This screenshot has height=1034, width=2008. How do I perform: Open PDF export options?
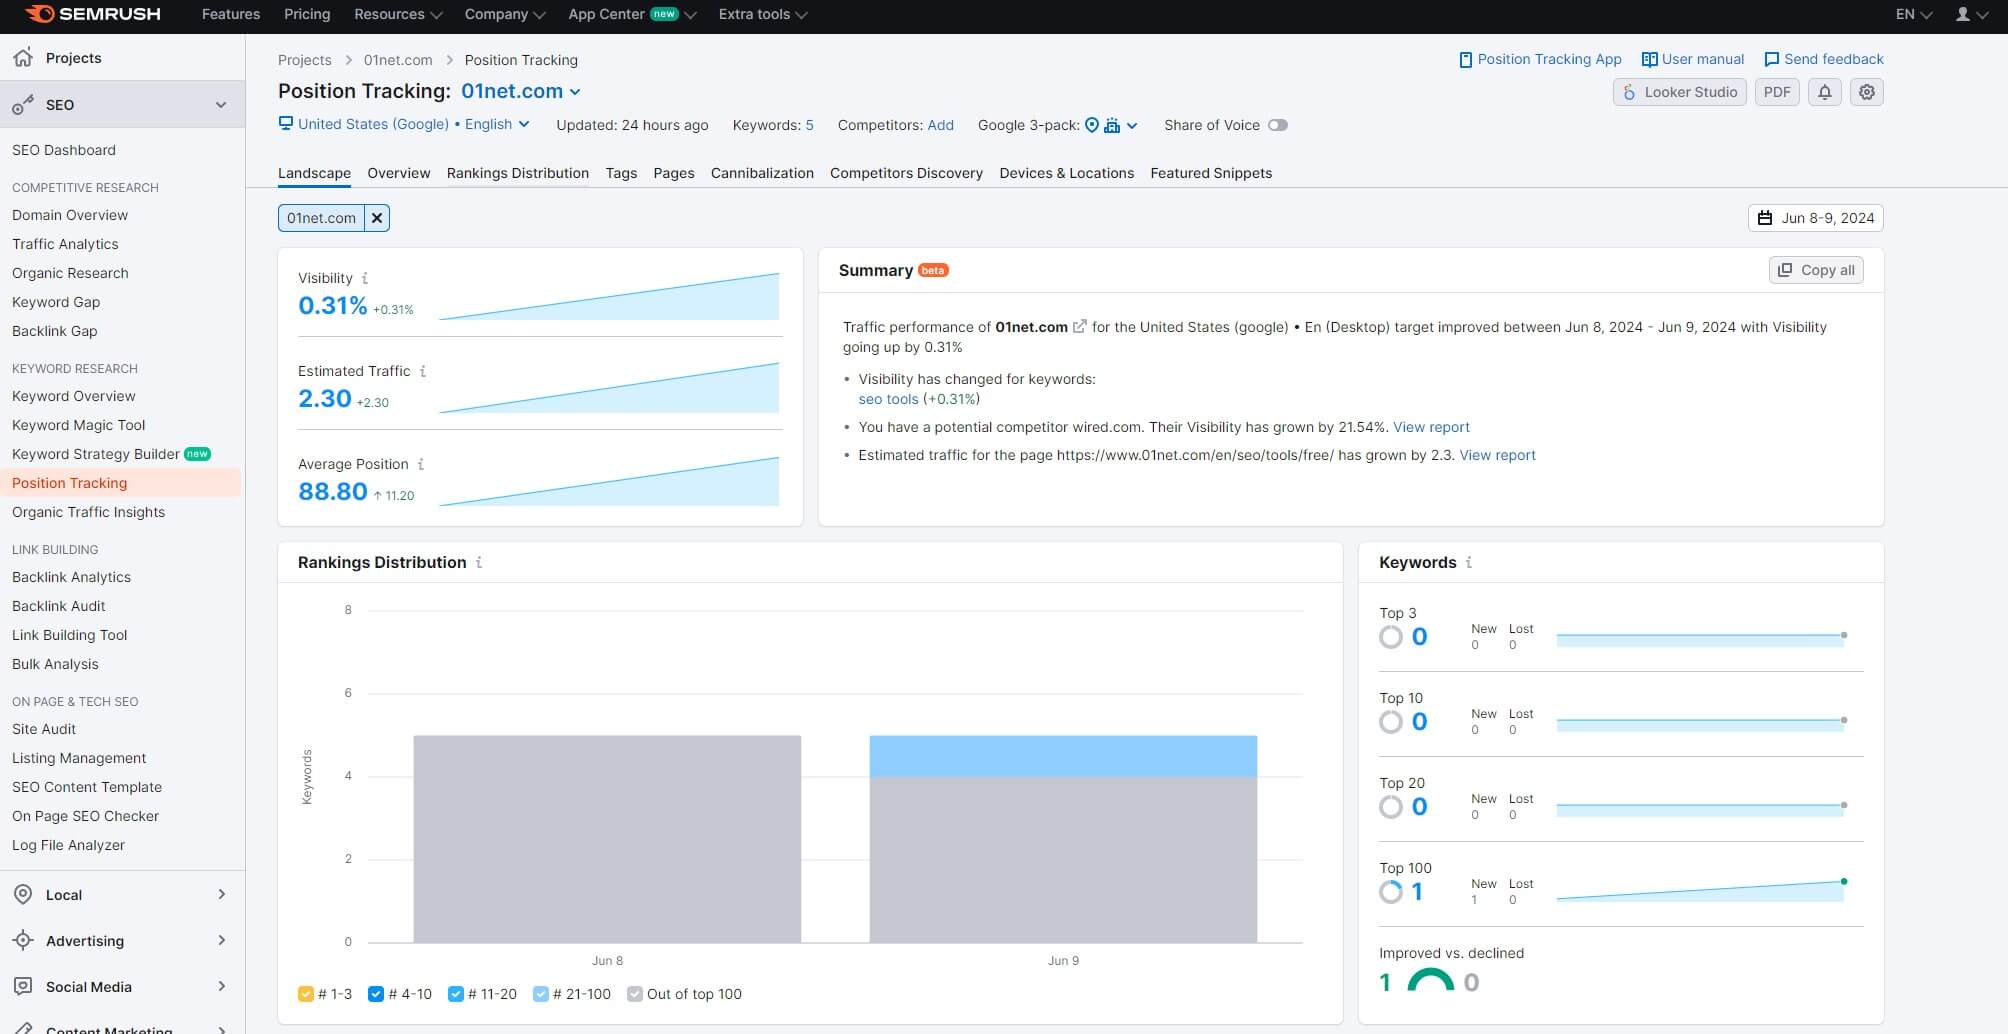click(x=1777, y=92)
